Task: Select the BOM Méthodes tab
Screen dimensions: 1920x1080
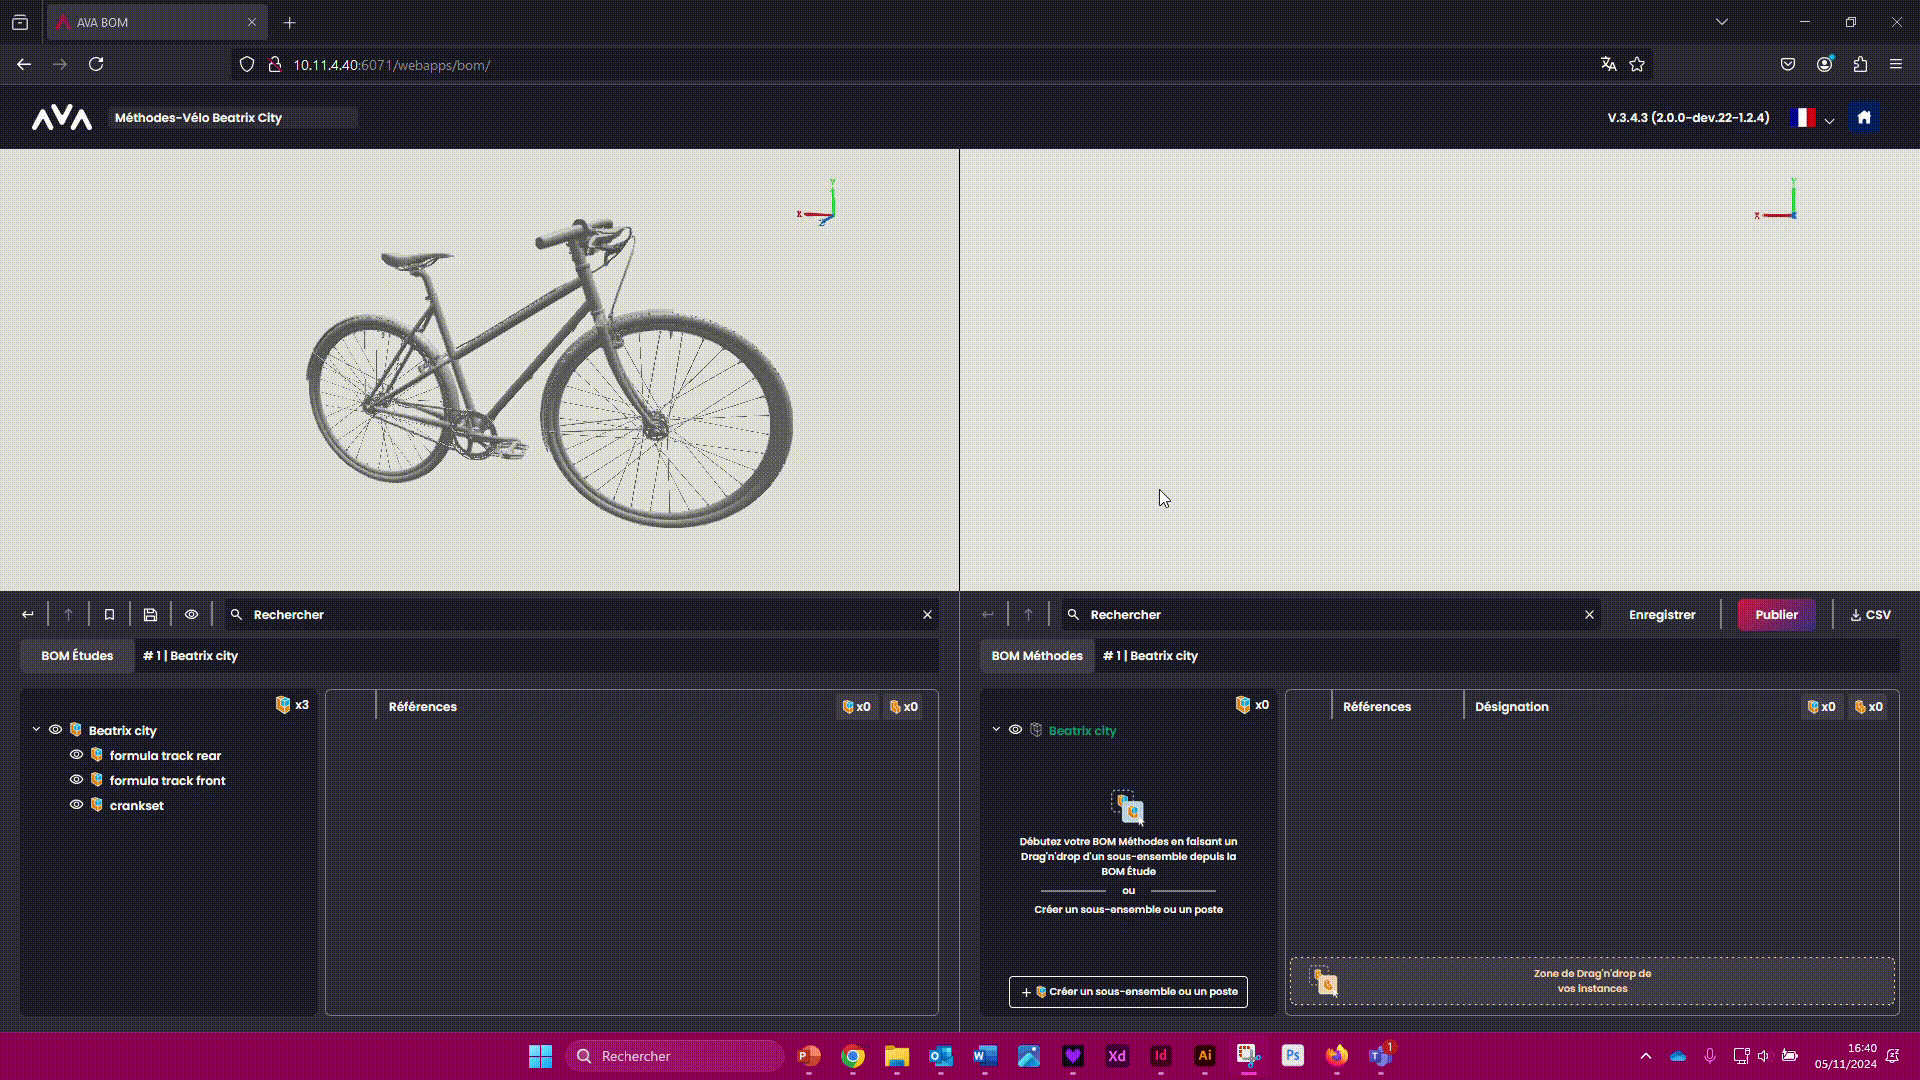Action: [x=1037, y=656]
